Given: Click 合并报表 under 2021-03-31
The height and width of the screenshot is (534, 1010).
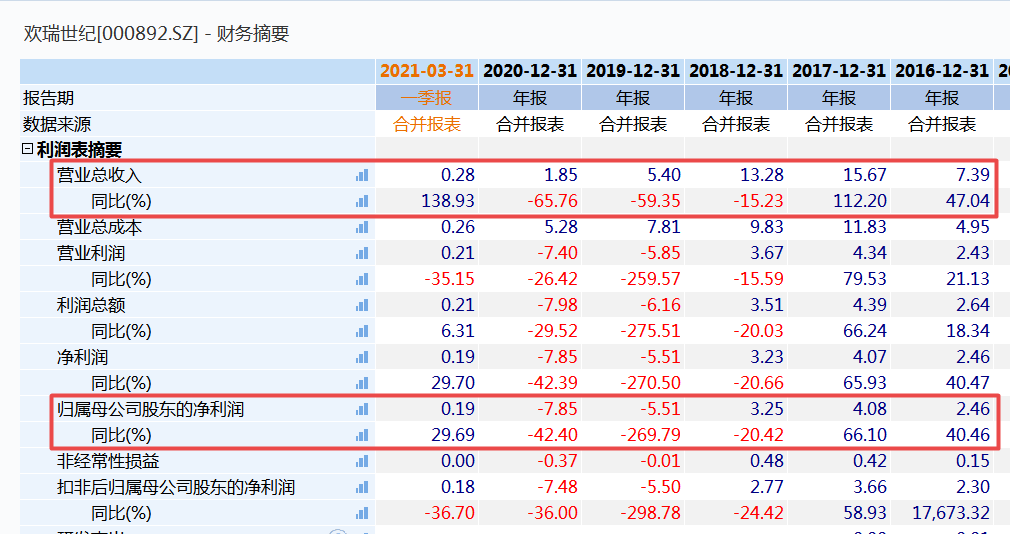Looking at the screenshot, I should tap(427, 124).
